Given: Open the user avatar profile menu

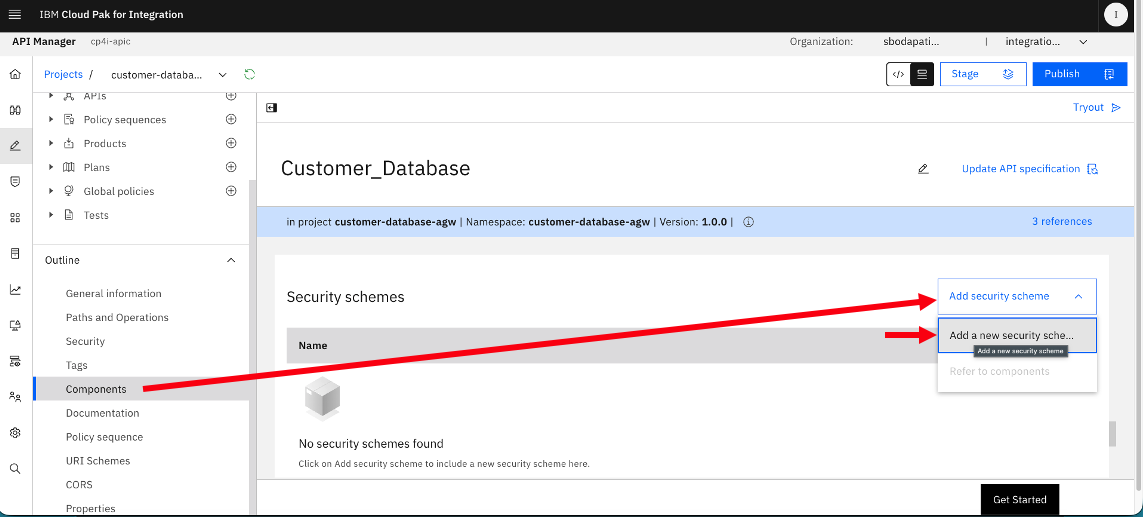Looking at the screenshot, I should (1115, 15).
